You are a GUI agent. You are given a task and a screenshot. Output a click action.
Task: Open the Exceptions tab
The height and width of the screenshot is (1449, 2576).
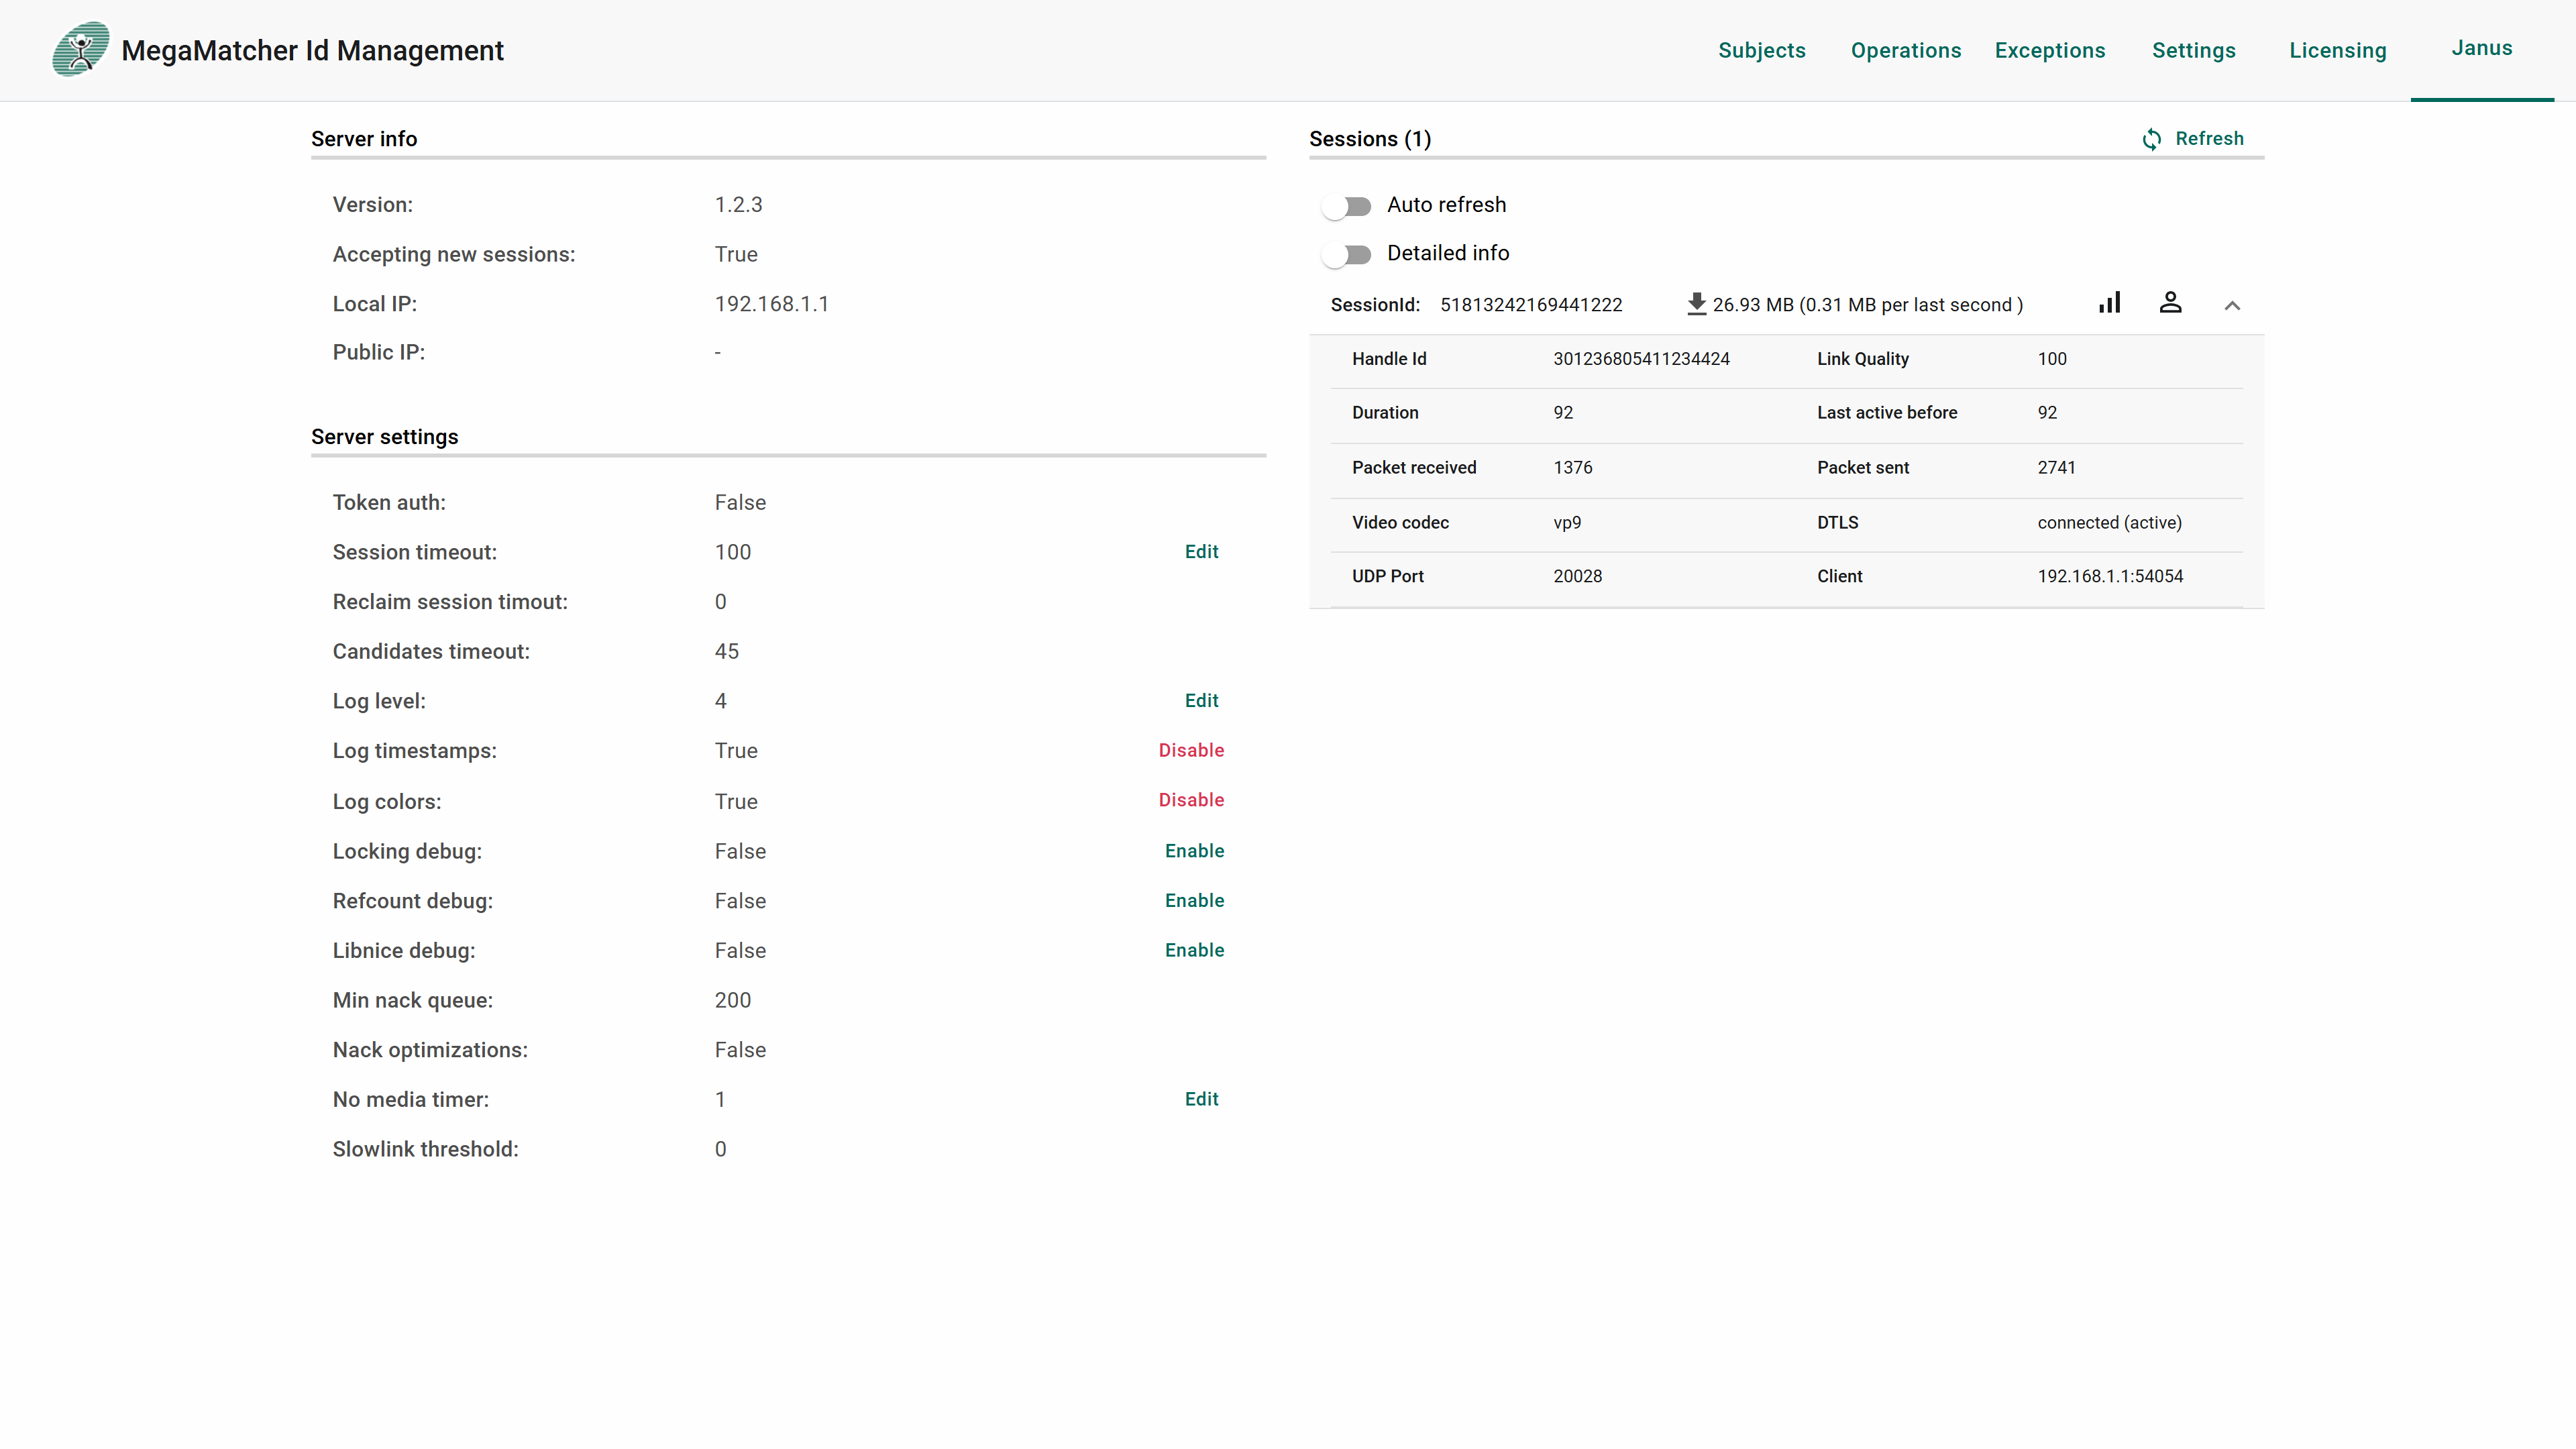coord(2050,50)
